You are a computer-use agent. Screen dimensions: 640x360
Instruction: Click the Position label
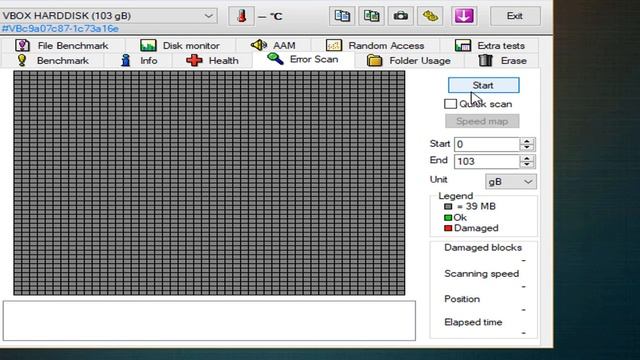(x=462, y=299)
